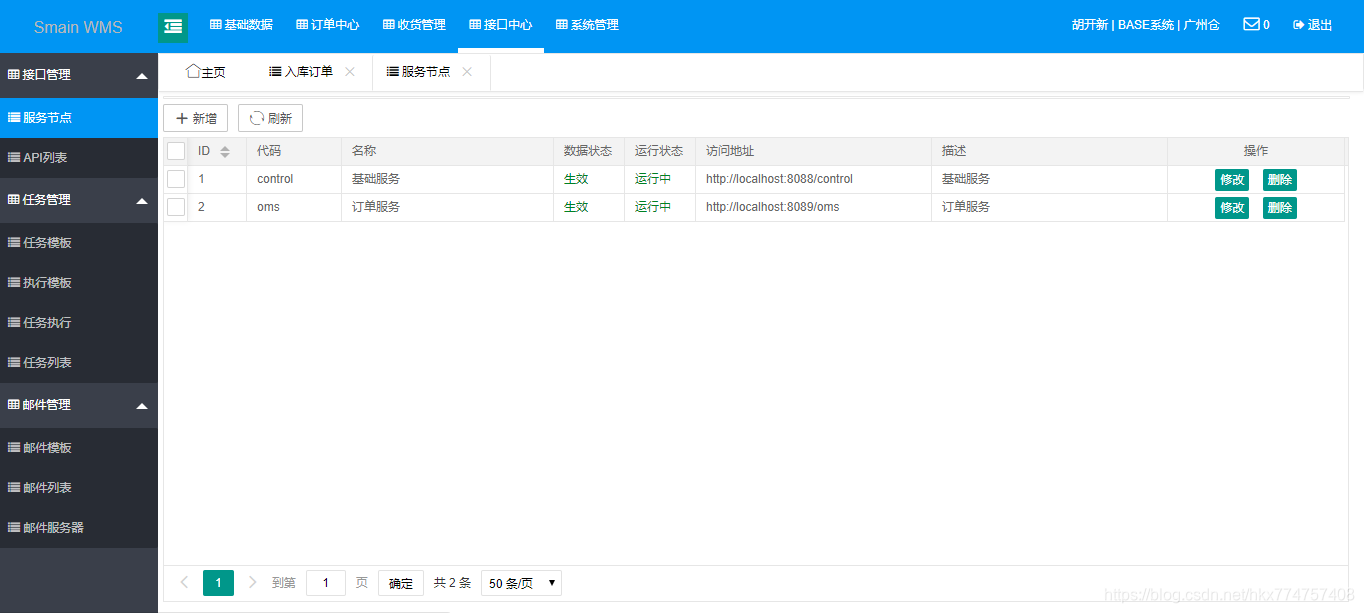The width and height of the screenshot is (1364, 613).
Task: Click the home icon on 主页 tab
Action: pyautogui.click(x=193, y=71)
